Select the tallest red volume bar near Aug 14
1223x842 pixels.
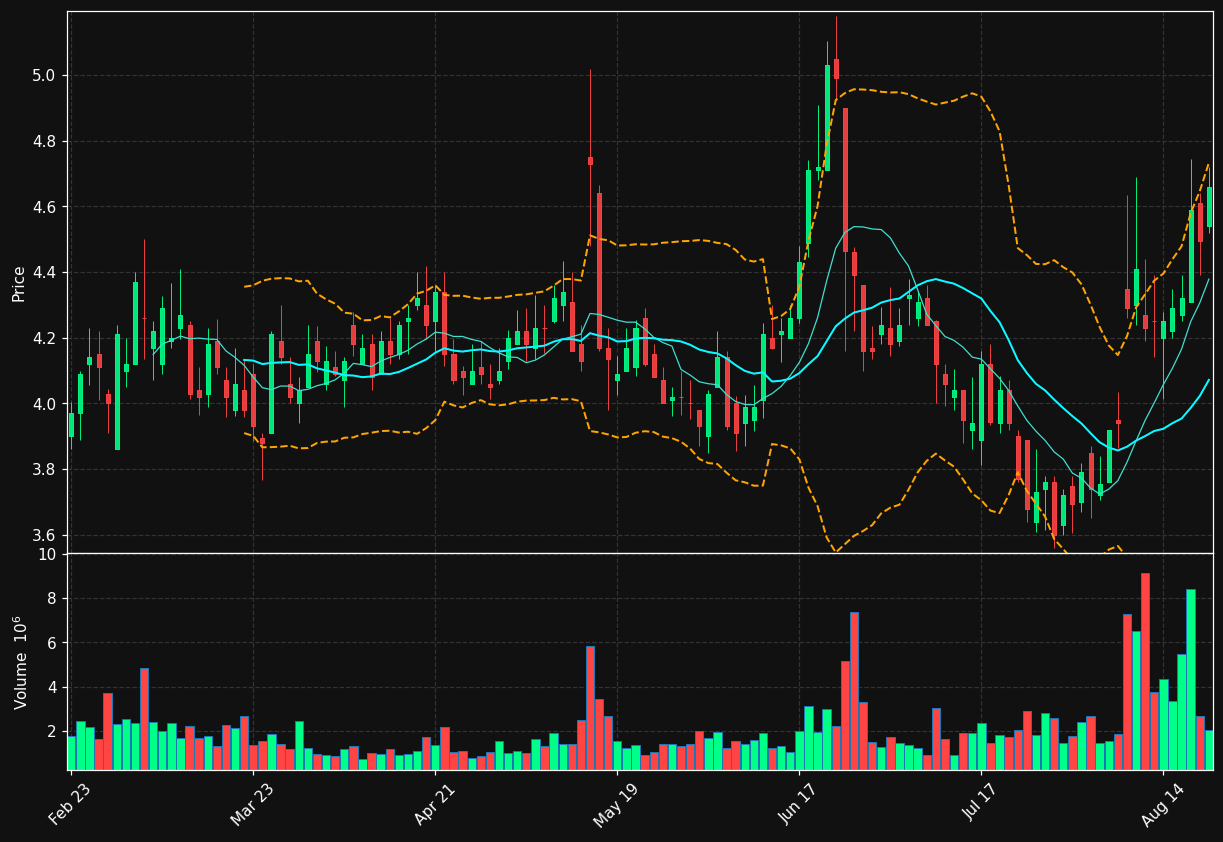click(1145, 671)
